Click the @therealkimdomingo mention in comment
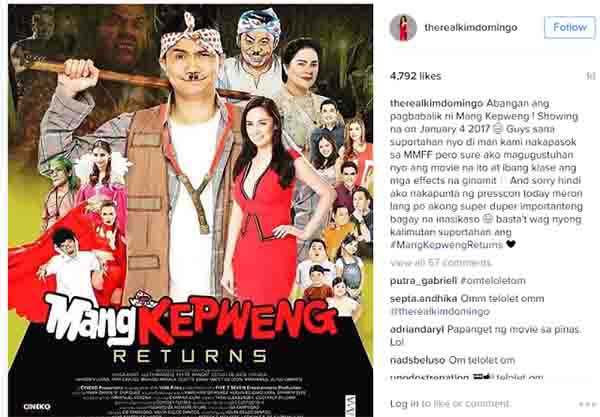 440,311
